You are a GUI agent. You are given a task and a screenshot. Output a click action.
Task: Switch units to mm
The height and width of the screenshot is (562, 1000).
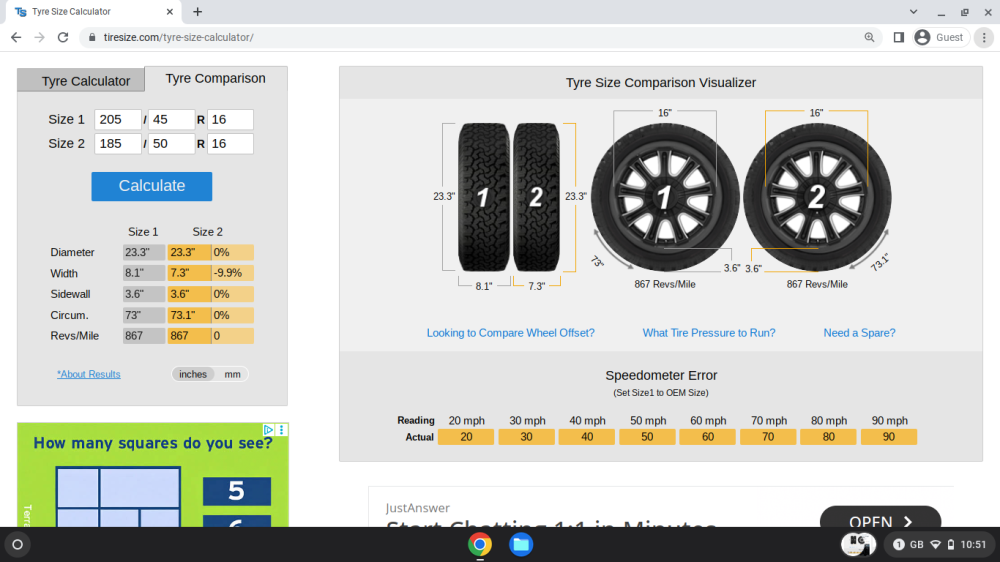232,374
